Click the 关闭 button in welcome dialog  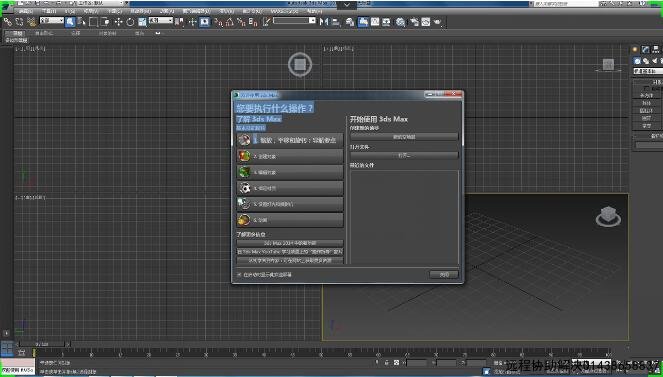coord(444,275)
